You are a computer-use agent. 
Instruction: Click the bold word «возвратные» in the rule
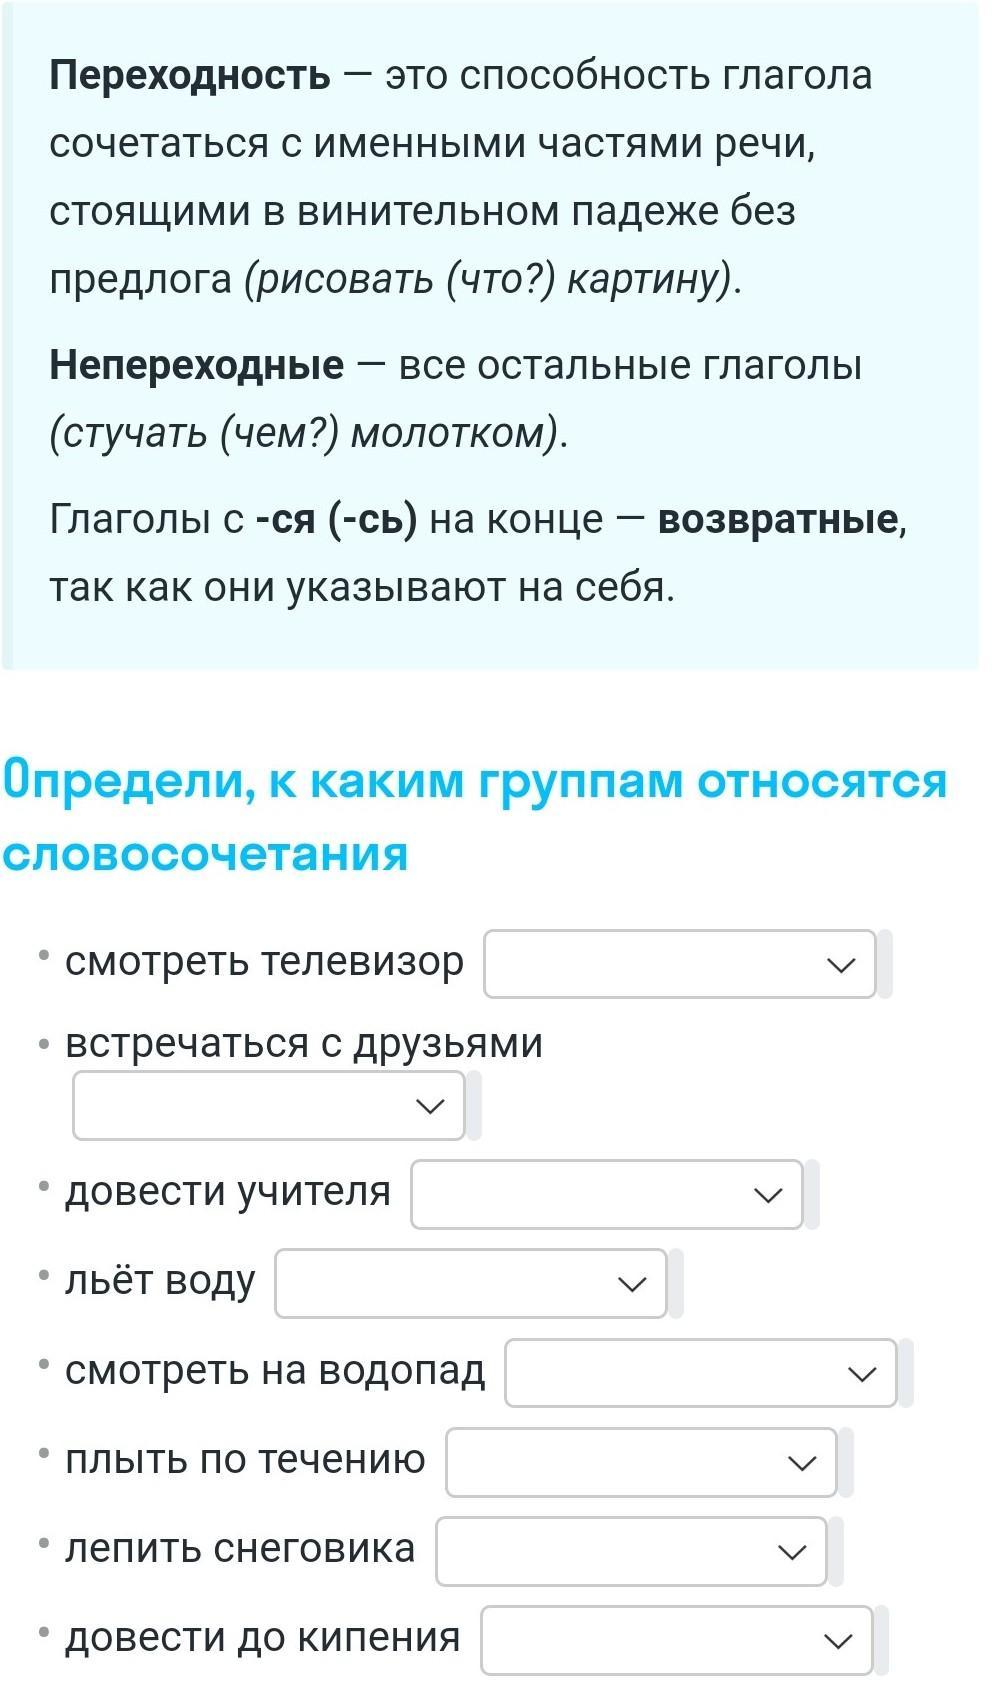[779, 520]
